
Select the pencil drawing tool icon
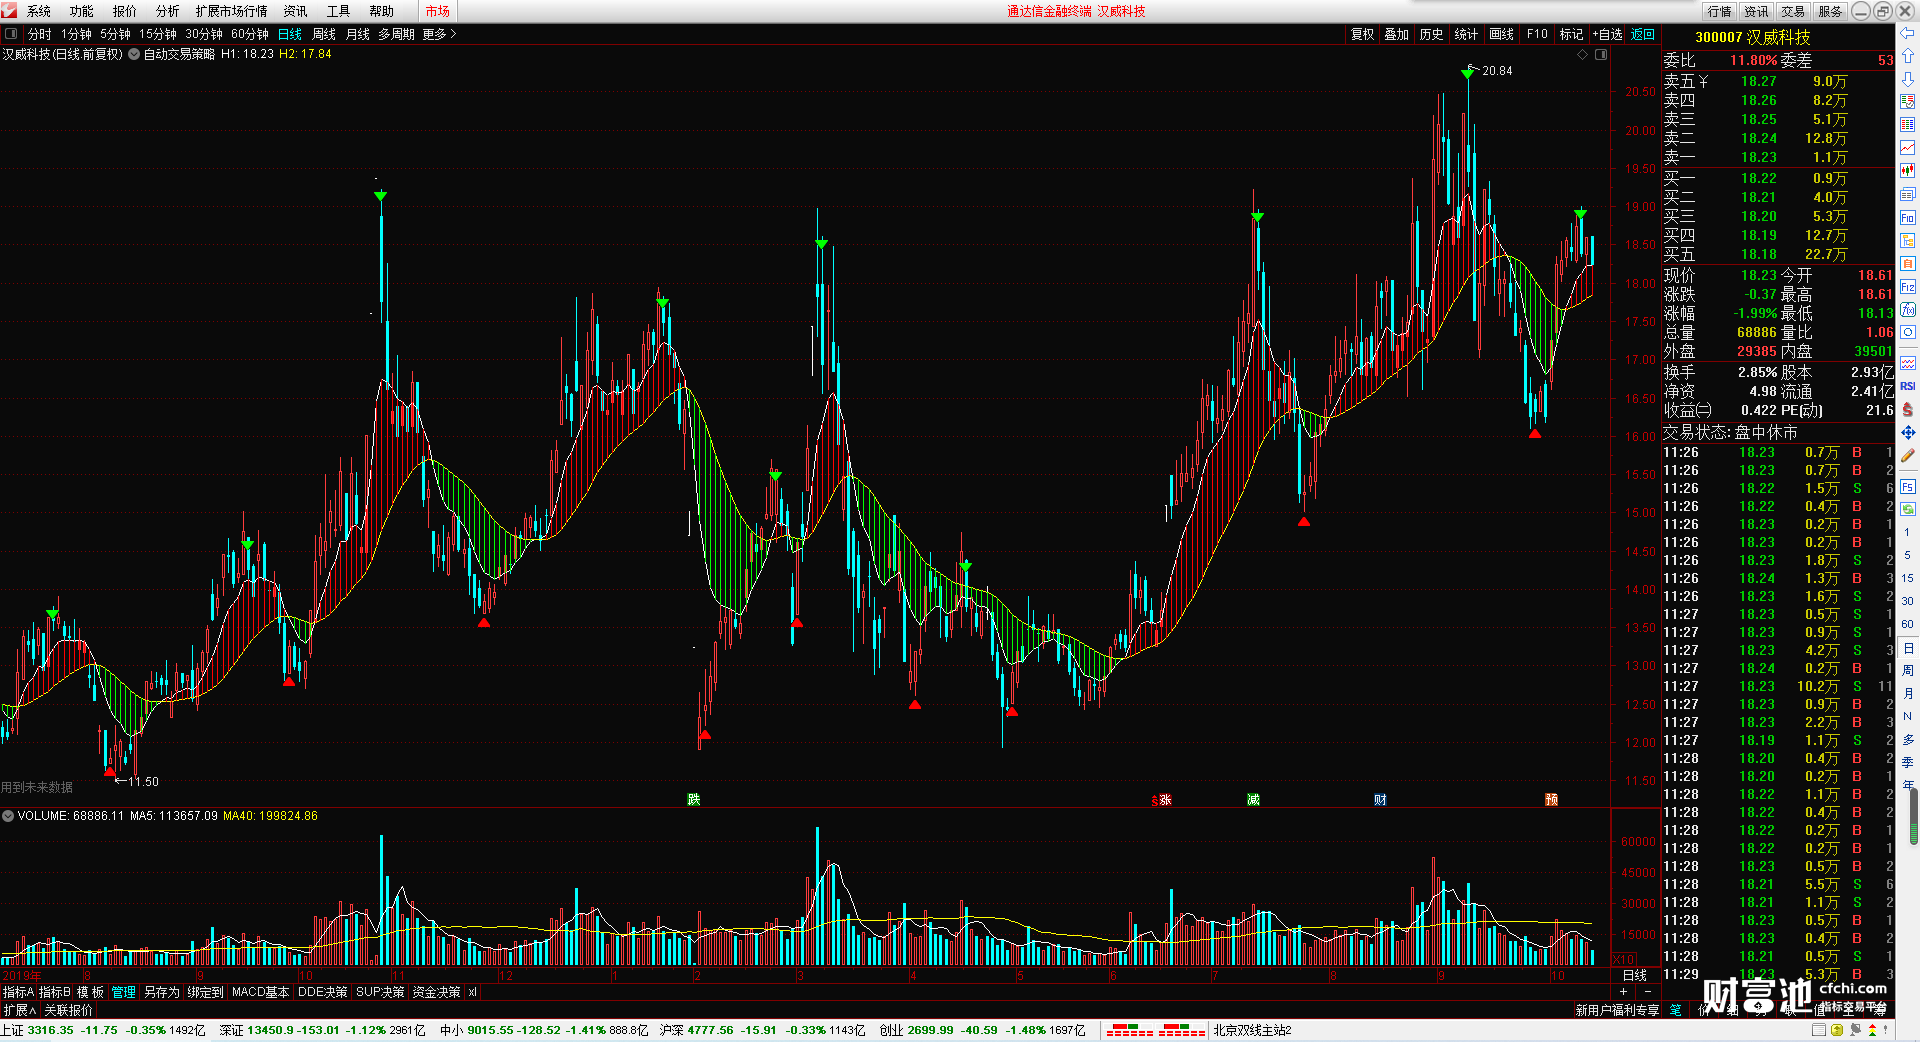point(1908,455)
